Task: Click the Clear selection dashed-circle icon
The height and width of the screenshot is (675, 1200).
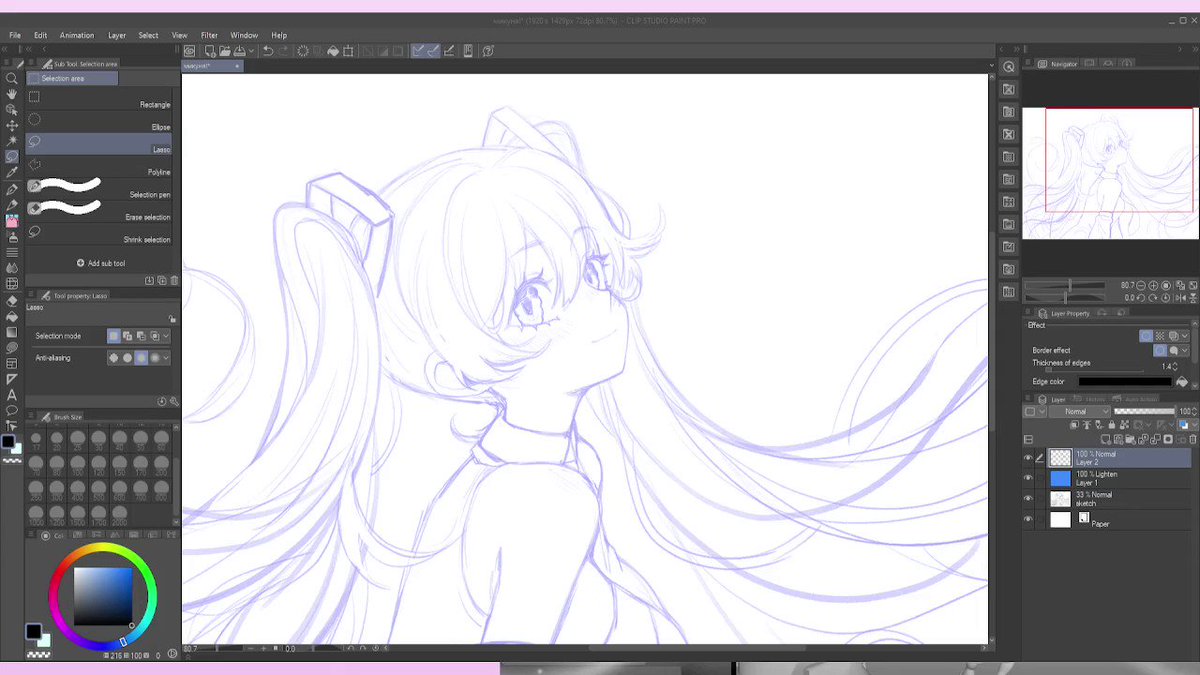Action: pyautogui.click(x=303, y=51)
